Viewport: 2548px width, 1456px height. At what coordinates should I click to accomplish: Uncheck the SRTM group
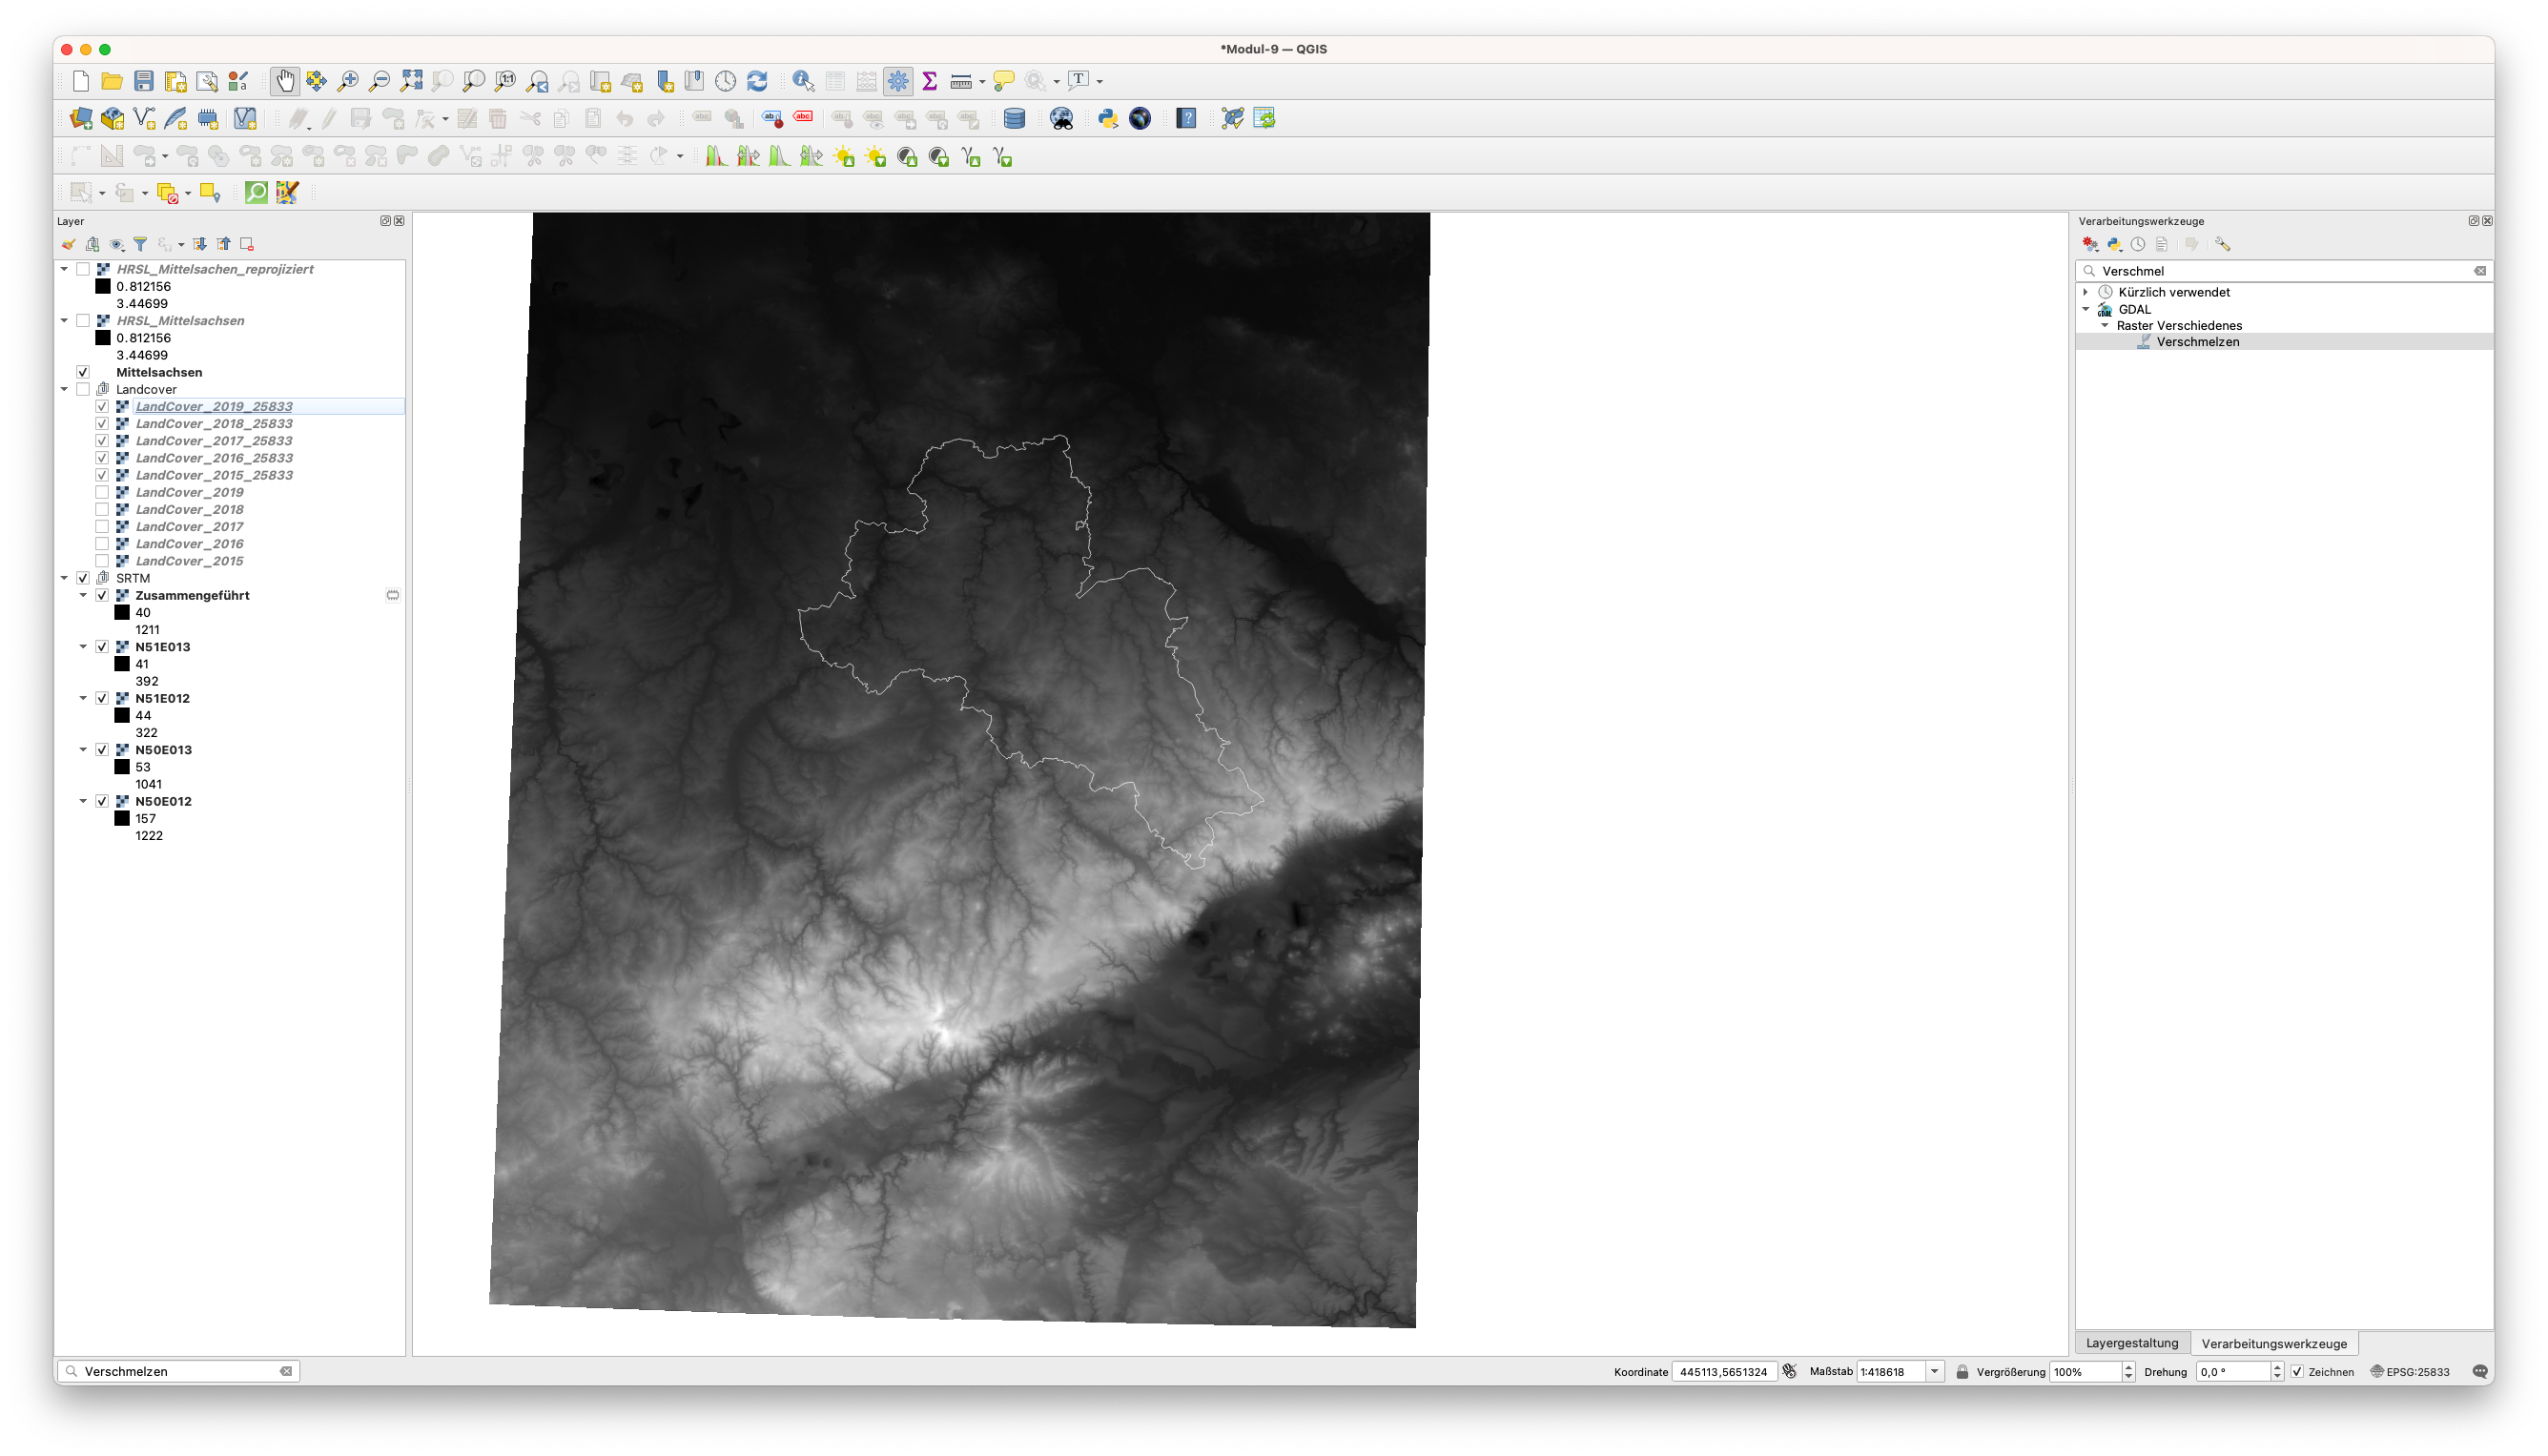(x=83, y=578)
